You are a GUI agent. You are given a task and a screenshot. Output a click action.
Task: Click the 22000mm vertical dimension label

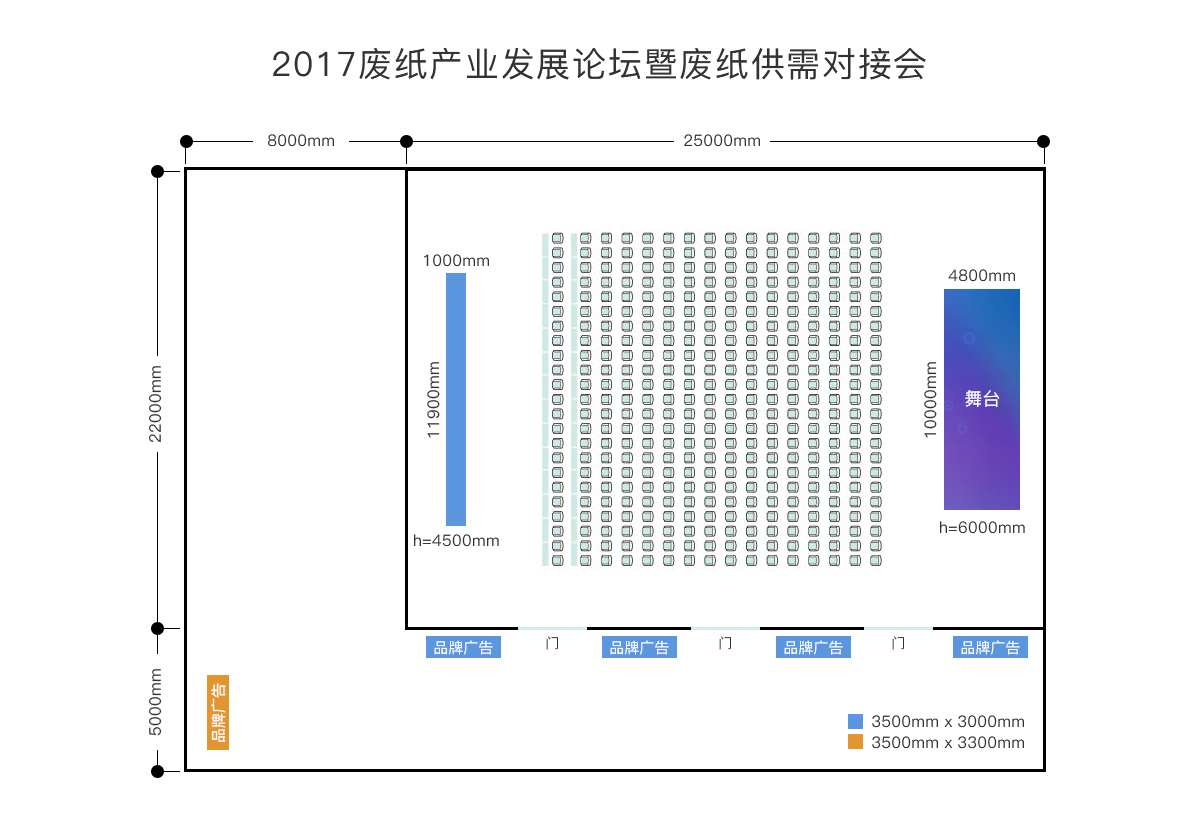click(155, 400)
